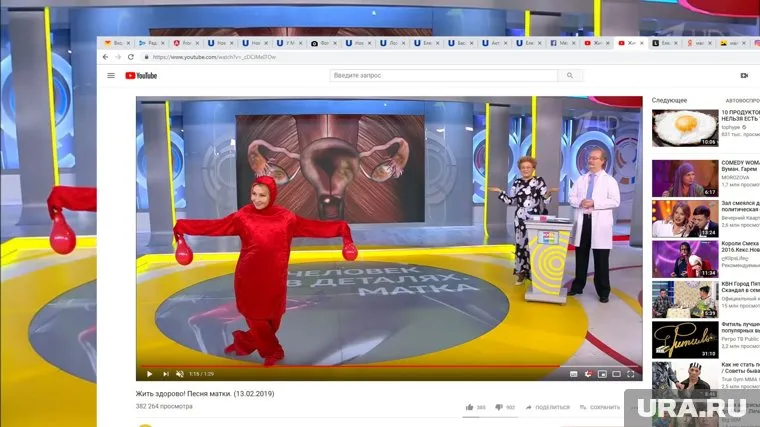
Task: Dislike the video with thumbs down
Action: (x=497, y=407)
